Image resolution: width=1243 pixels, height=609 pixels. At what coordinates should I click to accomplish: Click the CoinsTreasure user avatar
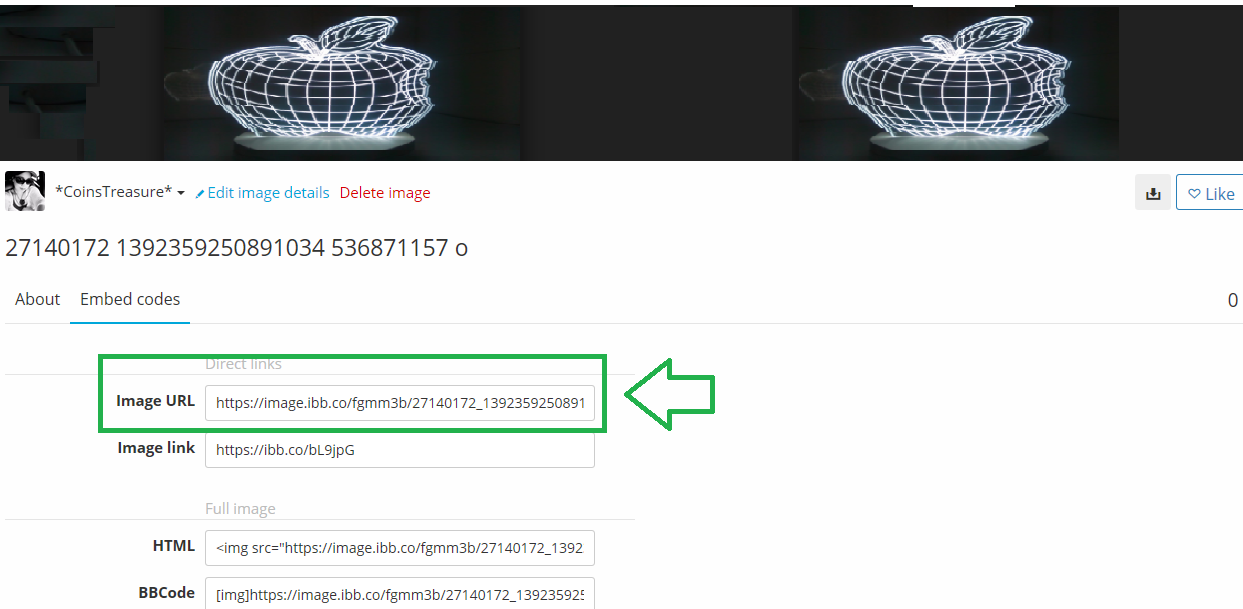[x=25, y=191]
